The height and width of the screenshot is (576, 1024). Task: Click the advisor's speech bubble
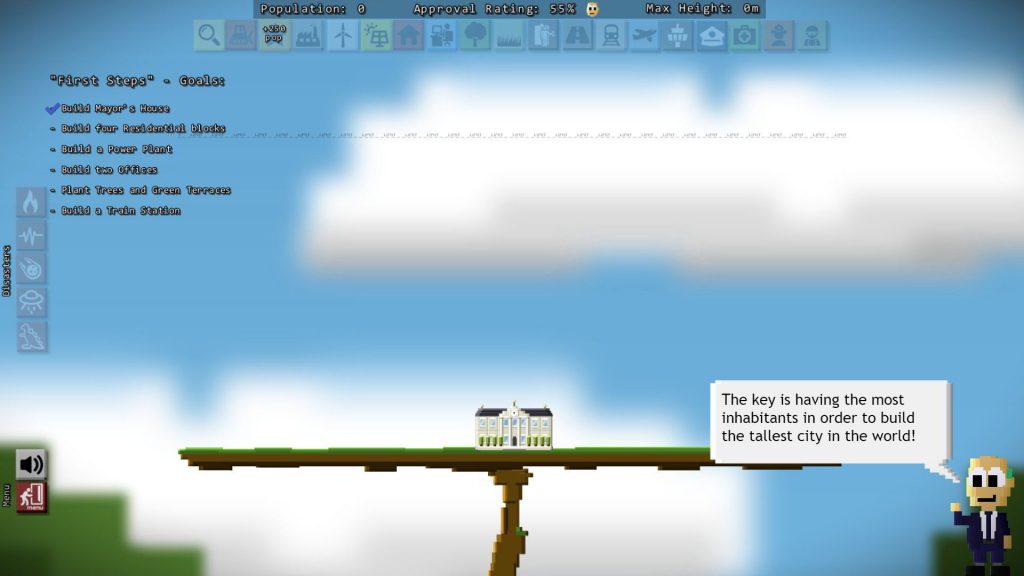(829, 420)
